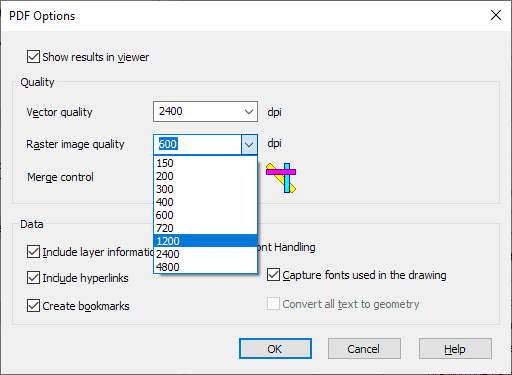Open the Vector quality dropdown
This screenshot has height=375, width=512.
205,111
